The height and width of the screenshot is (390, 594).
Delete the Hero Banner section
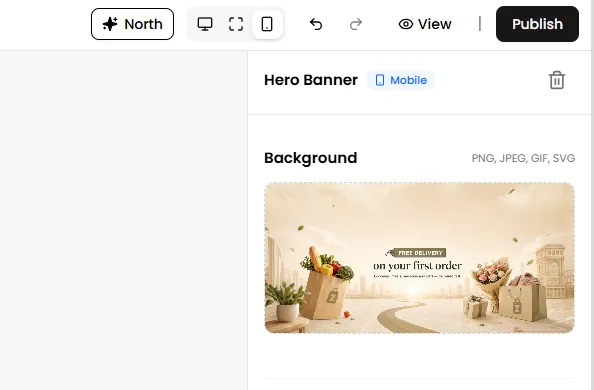pos(556,80)
